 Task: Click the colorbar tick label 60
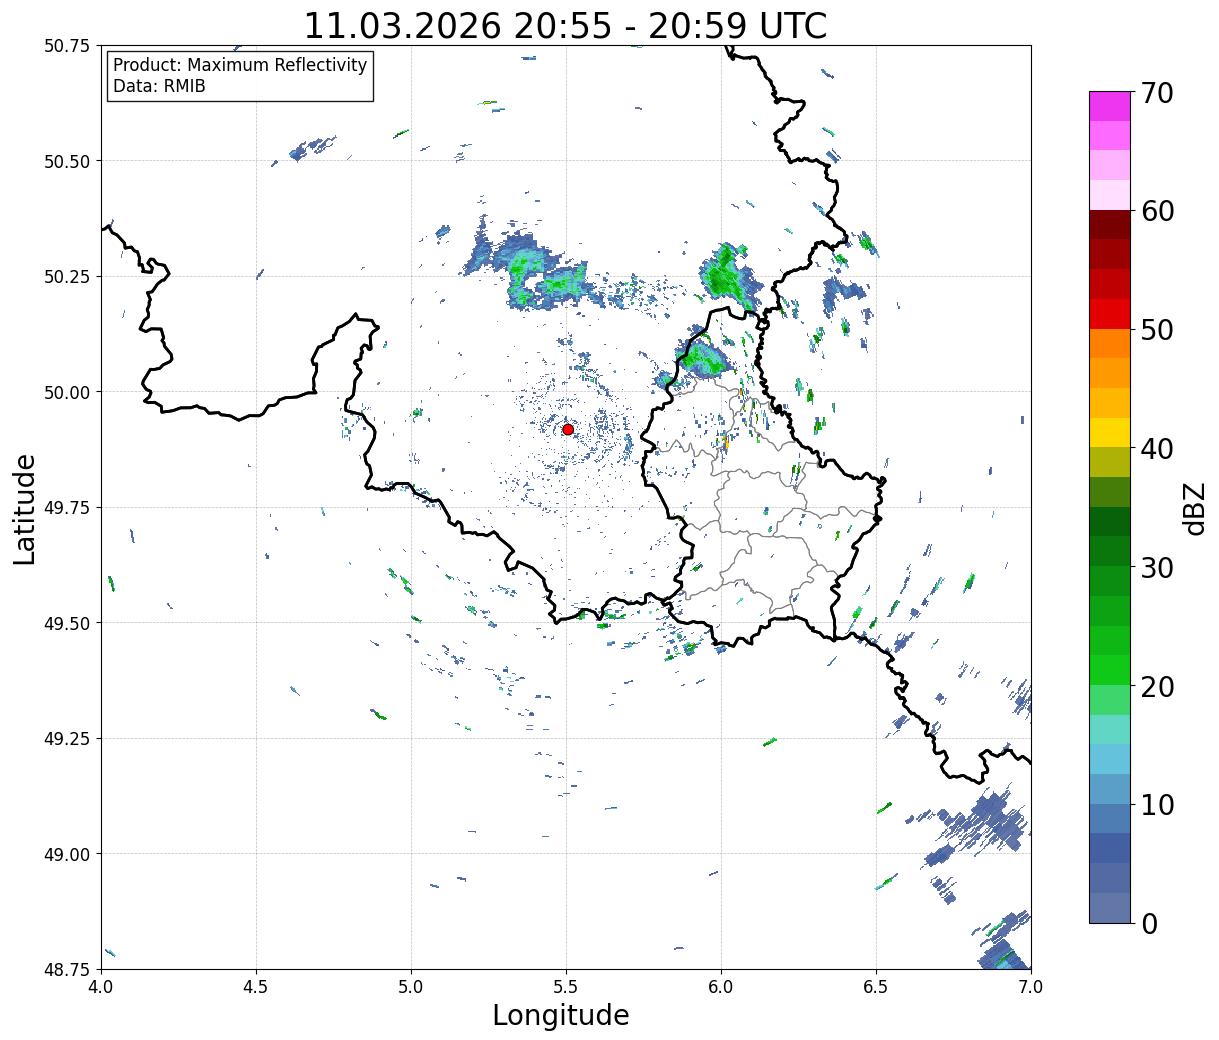pos(1158,211)
